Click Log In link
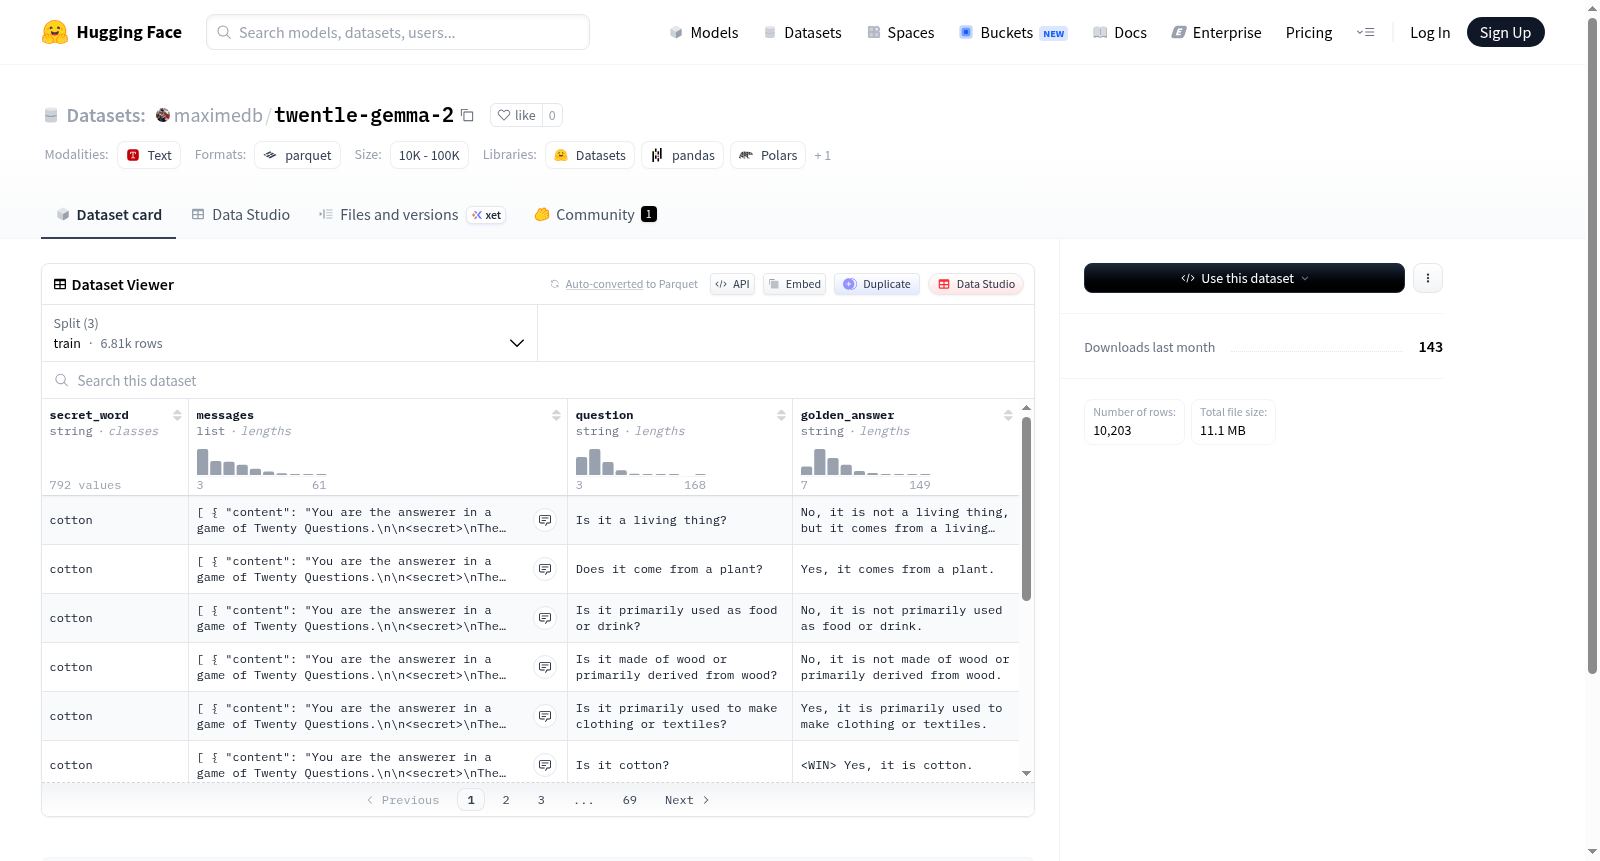Screen dimensions: 1600x861 [1430, 32]
